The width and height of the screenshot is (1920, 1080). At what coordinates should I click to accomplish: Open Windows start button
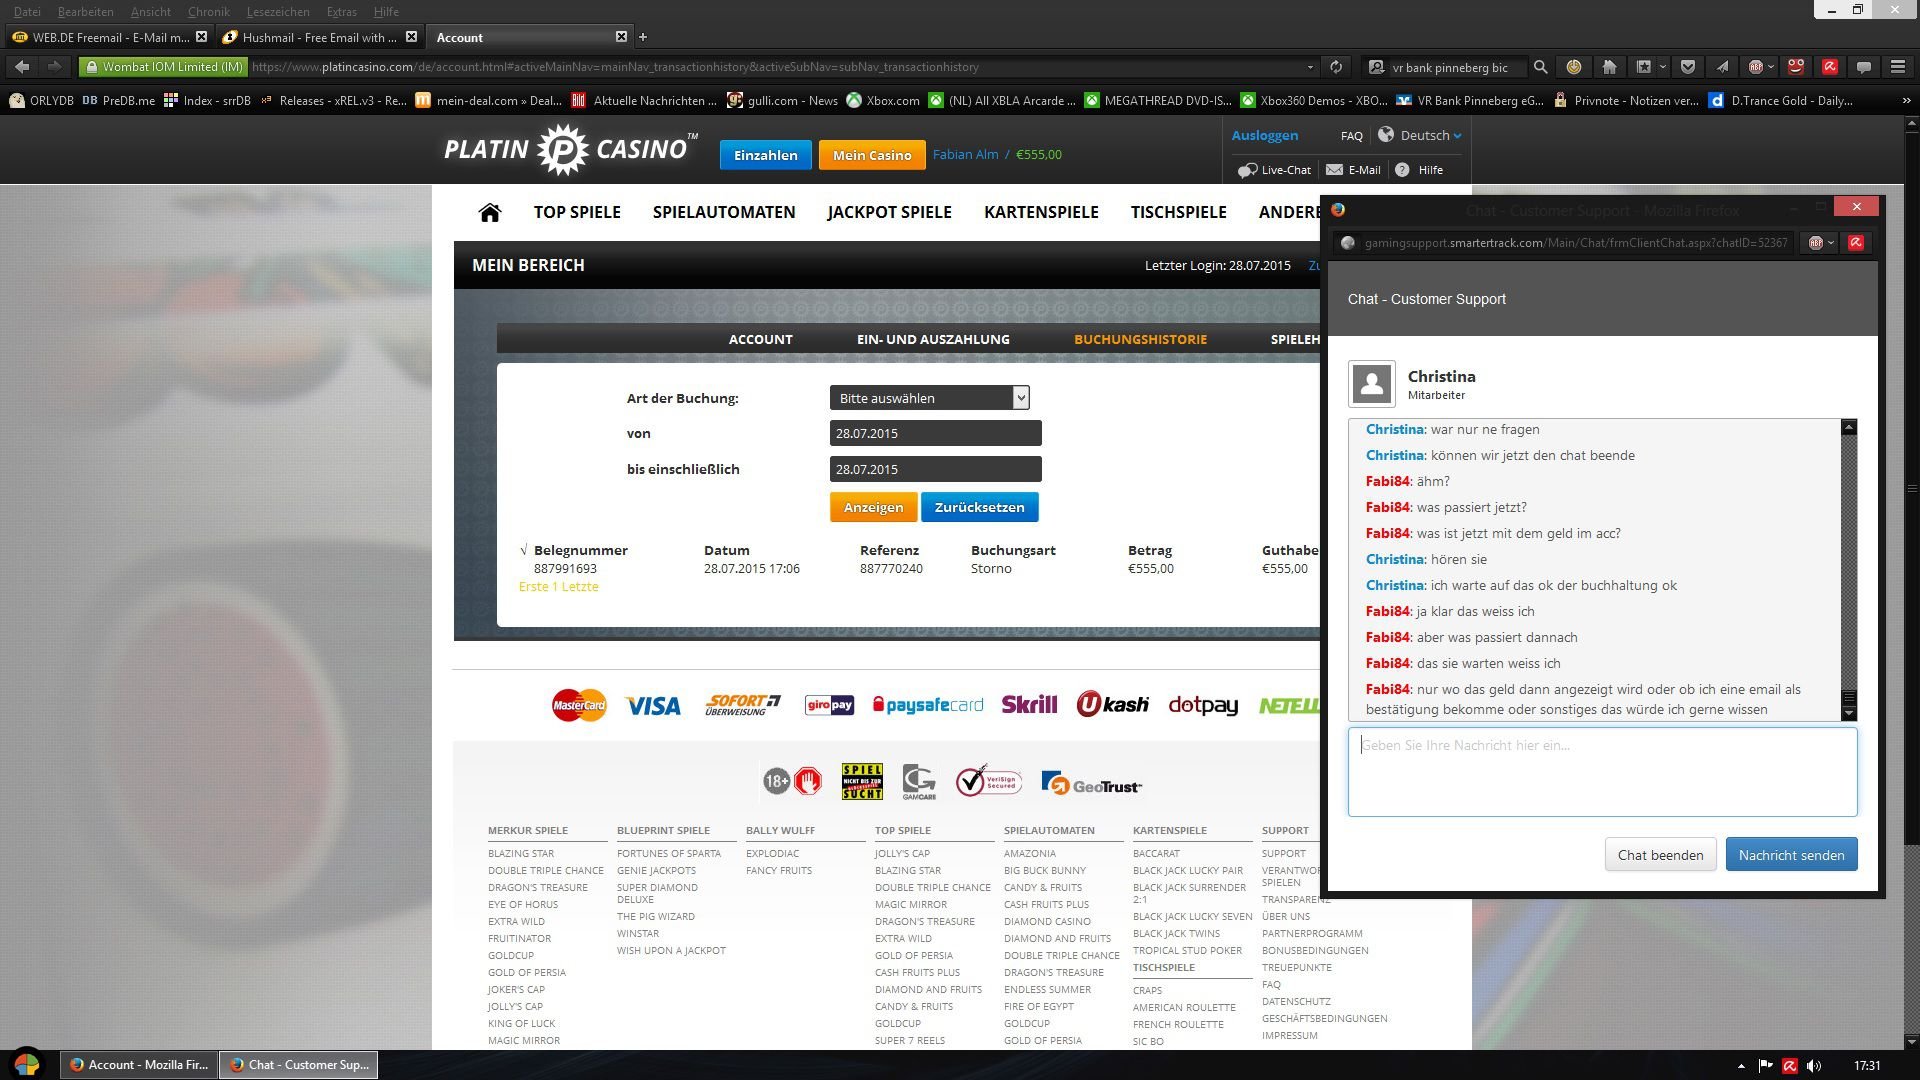click(27, 1065)
